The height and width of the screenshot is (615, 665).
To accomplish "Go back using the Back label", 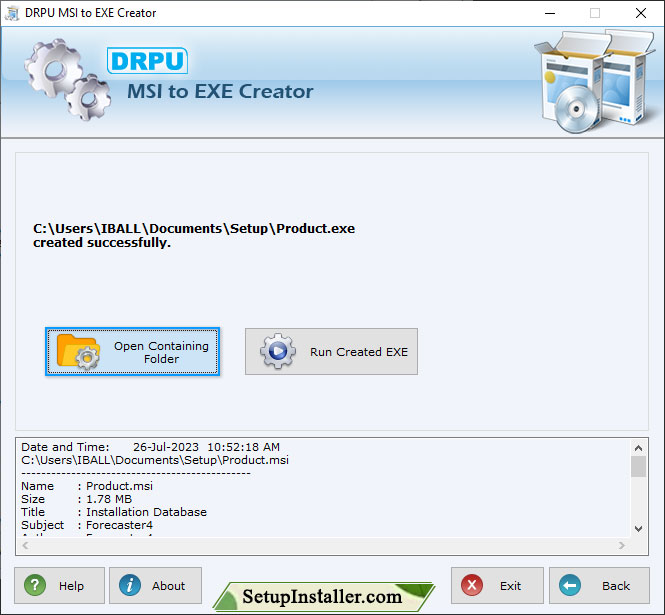I will (x=616, y=586).
